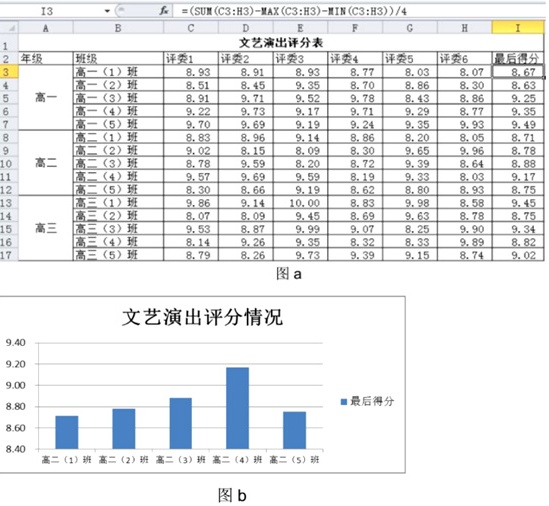Select active cell I3 with value 8.67

[x=518, y=72]
